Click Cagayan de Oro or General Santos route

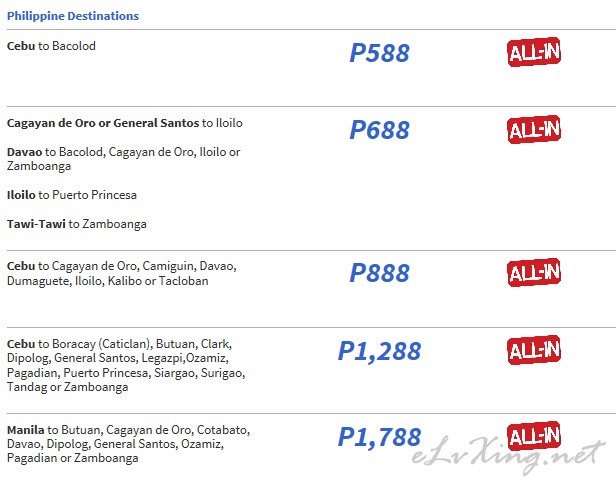point(125,123)
